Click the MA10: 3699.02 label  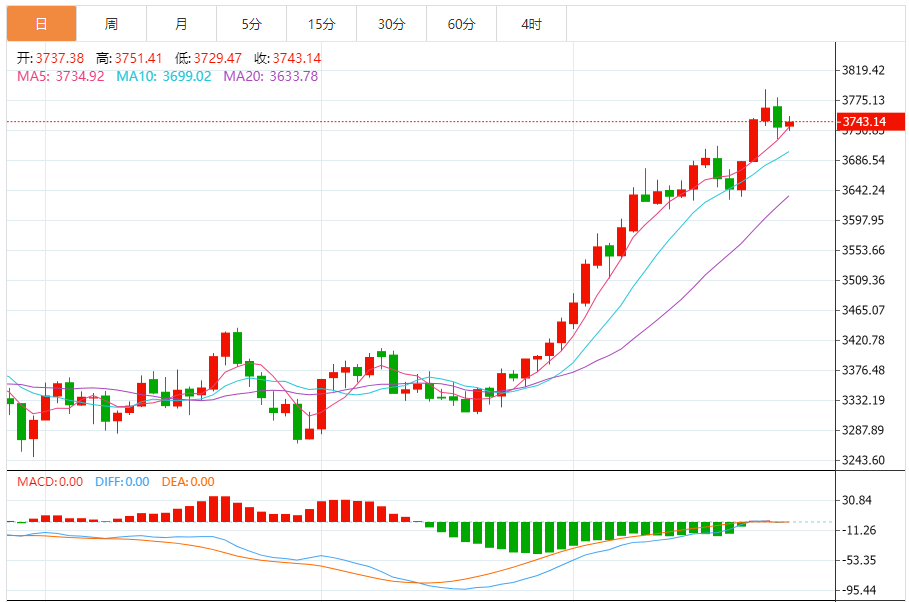164,76
